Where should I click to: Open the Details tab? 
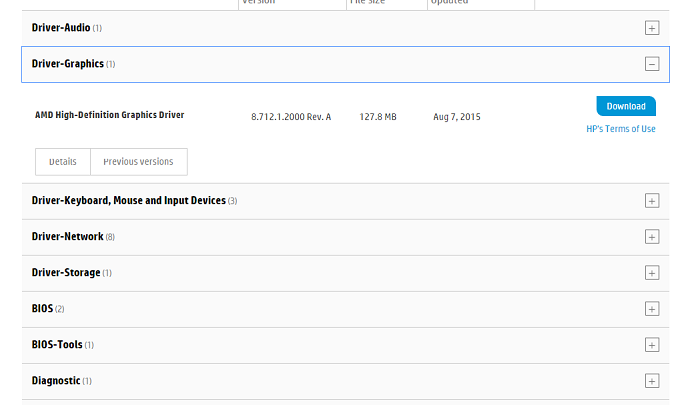coord(62,162)
